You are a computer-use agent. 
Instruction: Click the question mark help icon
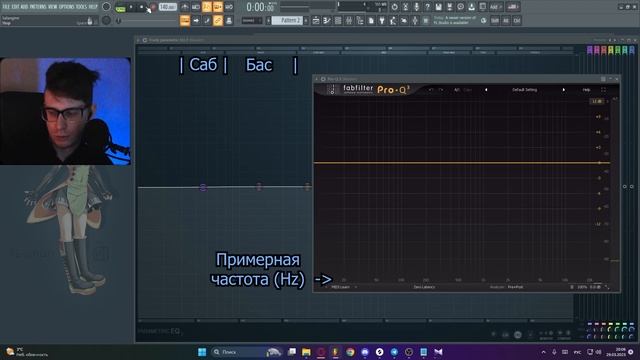coord(427,7)
